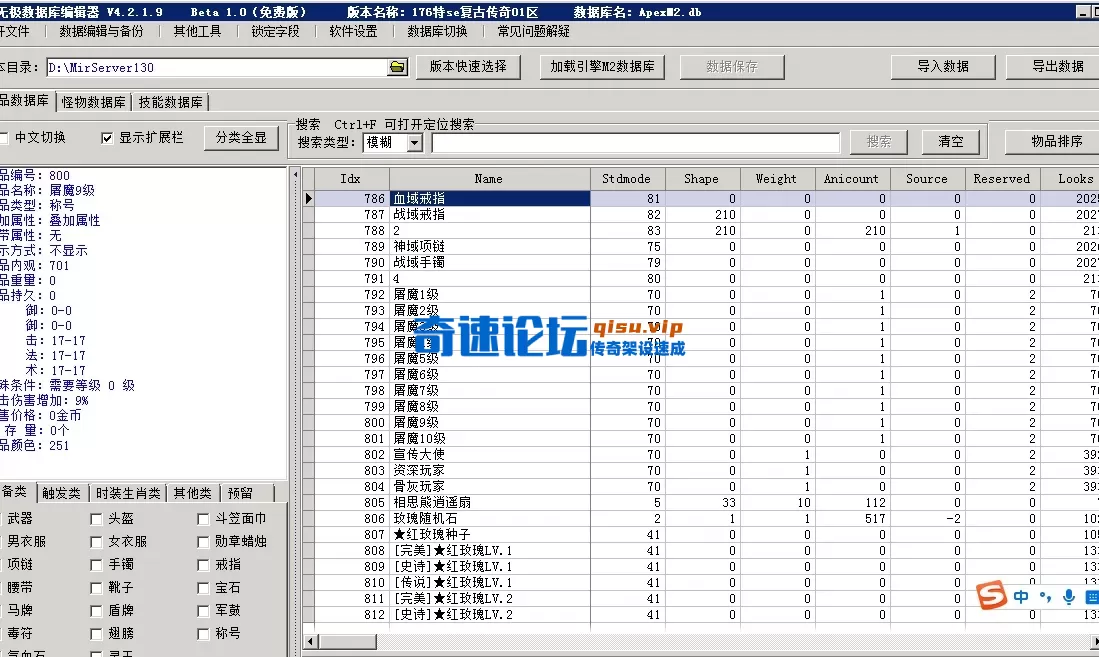The image size is (1099, 657).
Task: Enable the 中文切换 checkbox
Action: pos(4,138)
